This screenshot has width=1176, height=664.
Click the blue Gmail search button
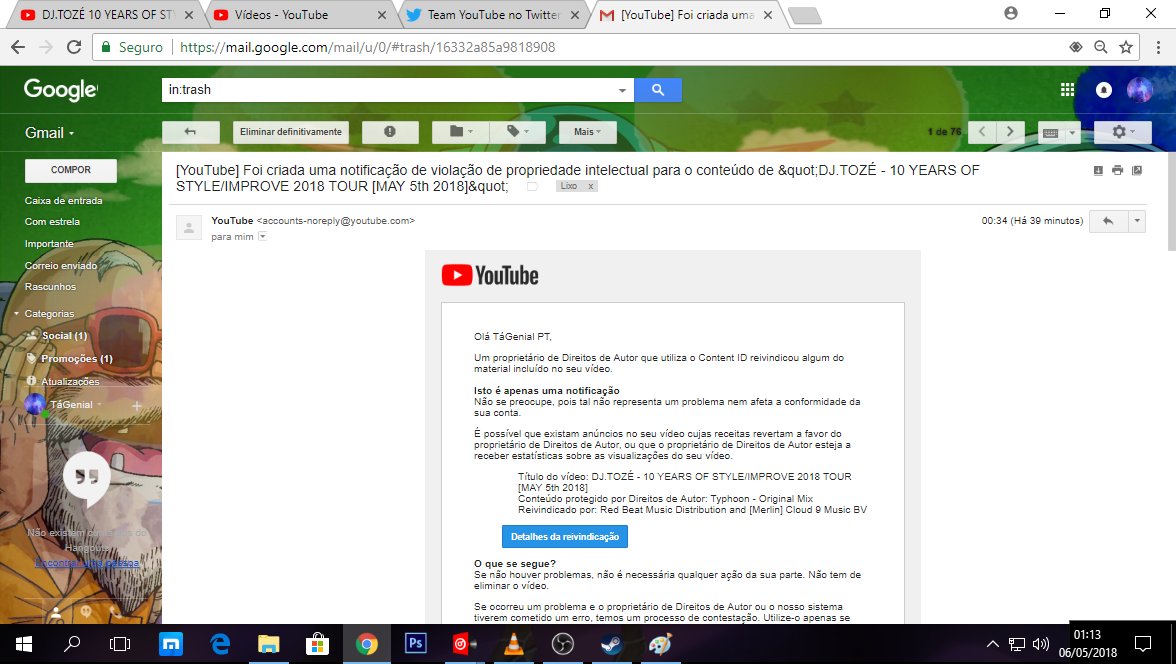coord(658,90)
